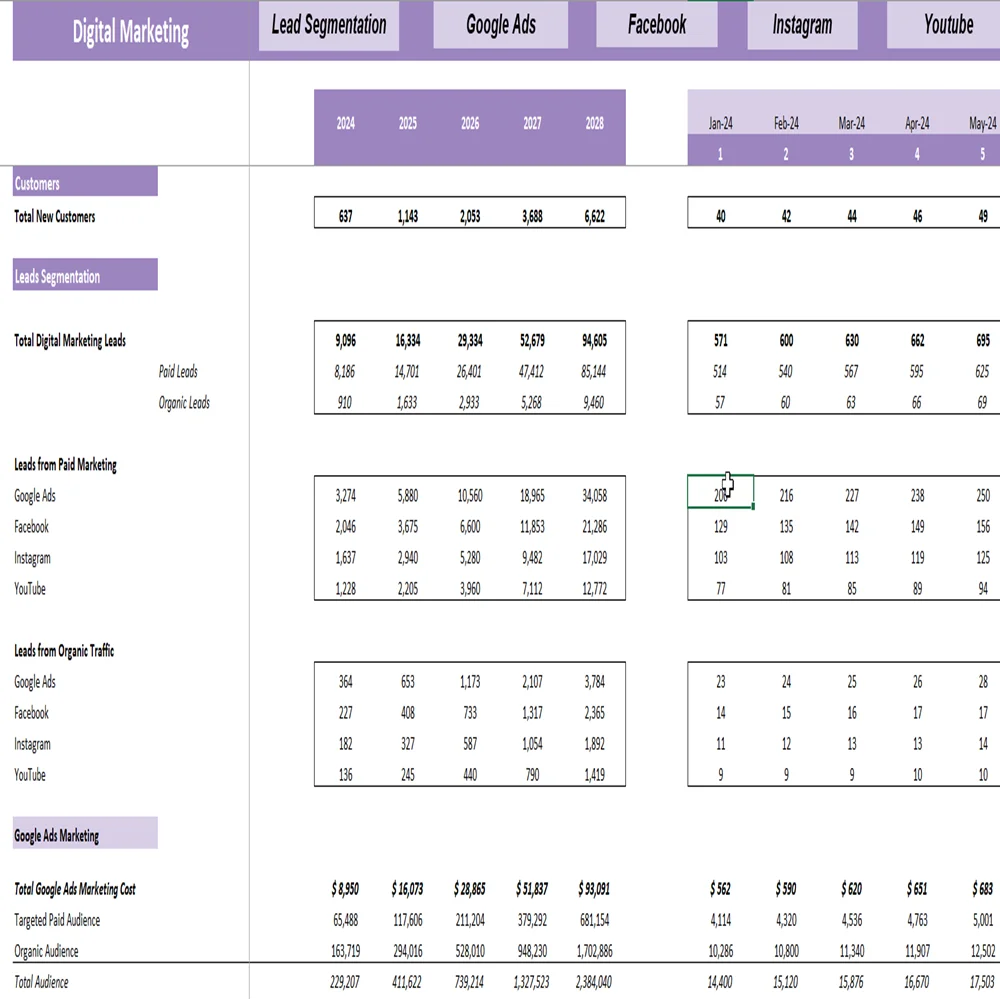
Task: Select Total Google Ads Marketing Cost $ 8,950
Action: pyautogui.click(x=345, y=889)
